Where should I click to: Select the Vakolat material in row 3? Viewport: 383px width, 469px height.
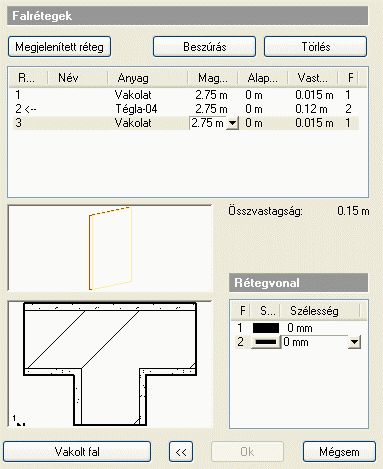pyautogui.click(x=133, y=123)
